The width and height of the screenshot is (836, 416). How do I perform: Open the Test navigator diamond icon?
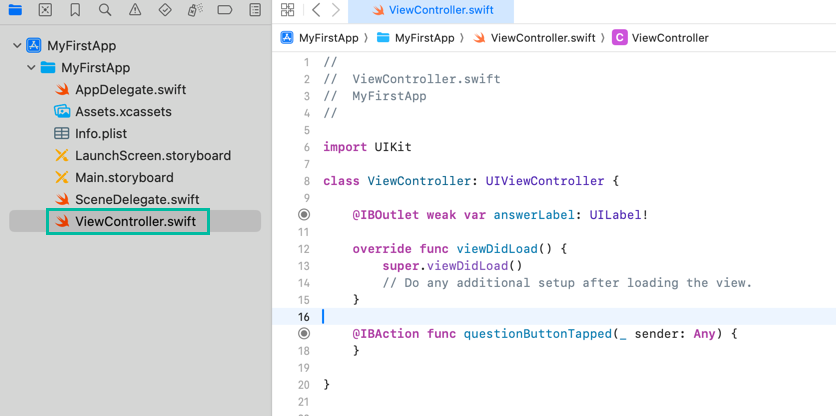click(x=165, y=10)
